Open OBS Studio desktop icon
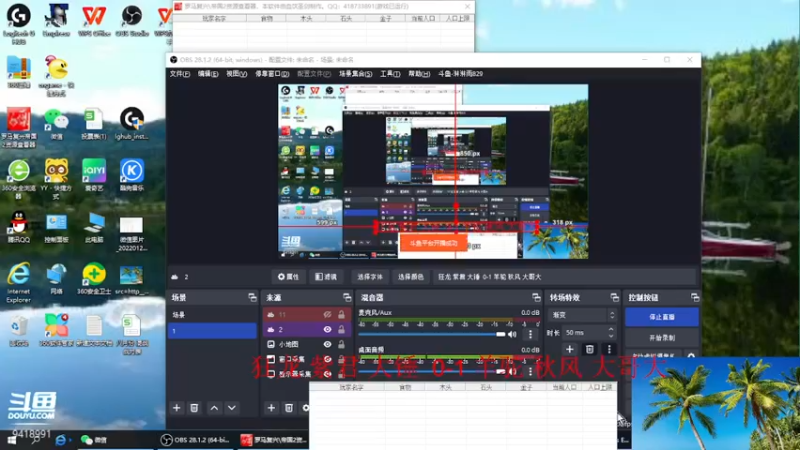The image size is (800, 450). pos(132,20)
